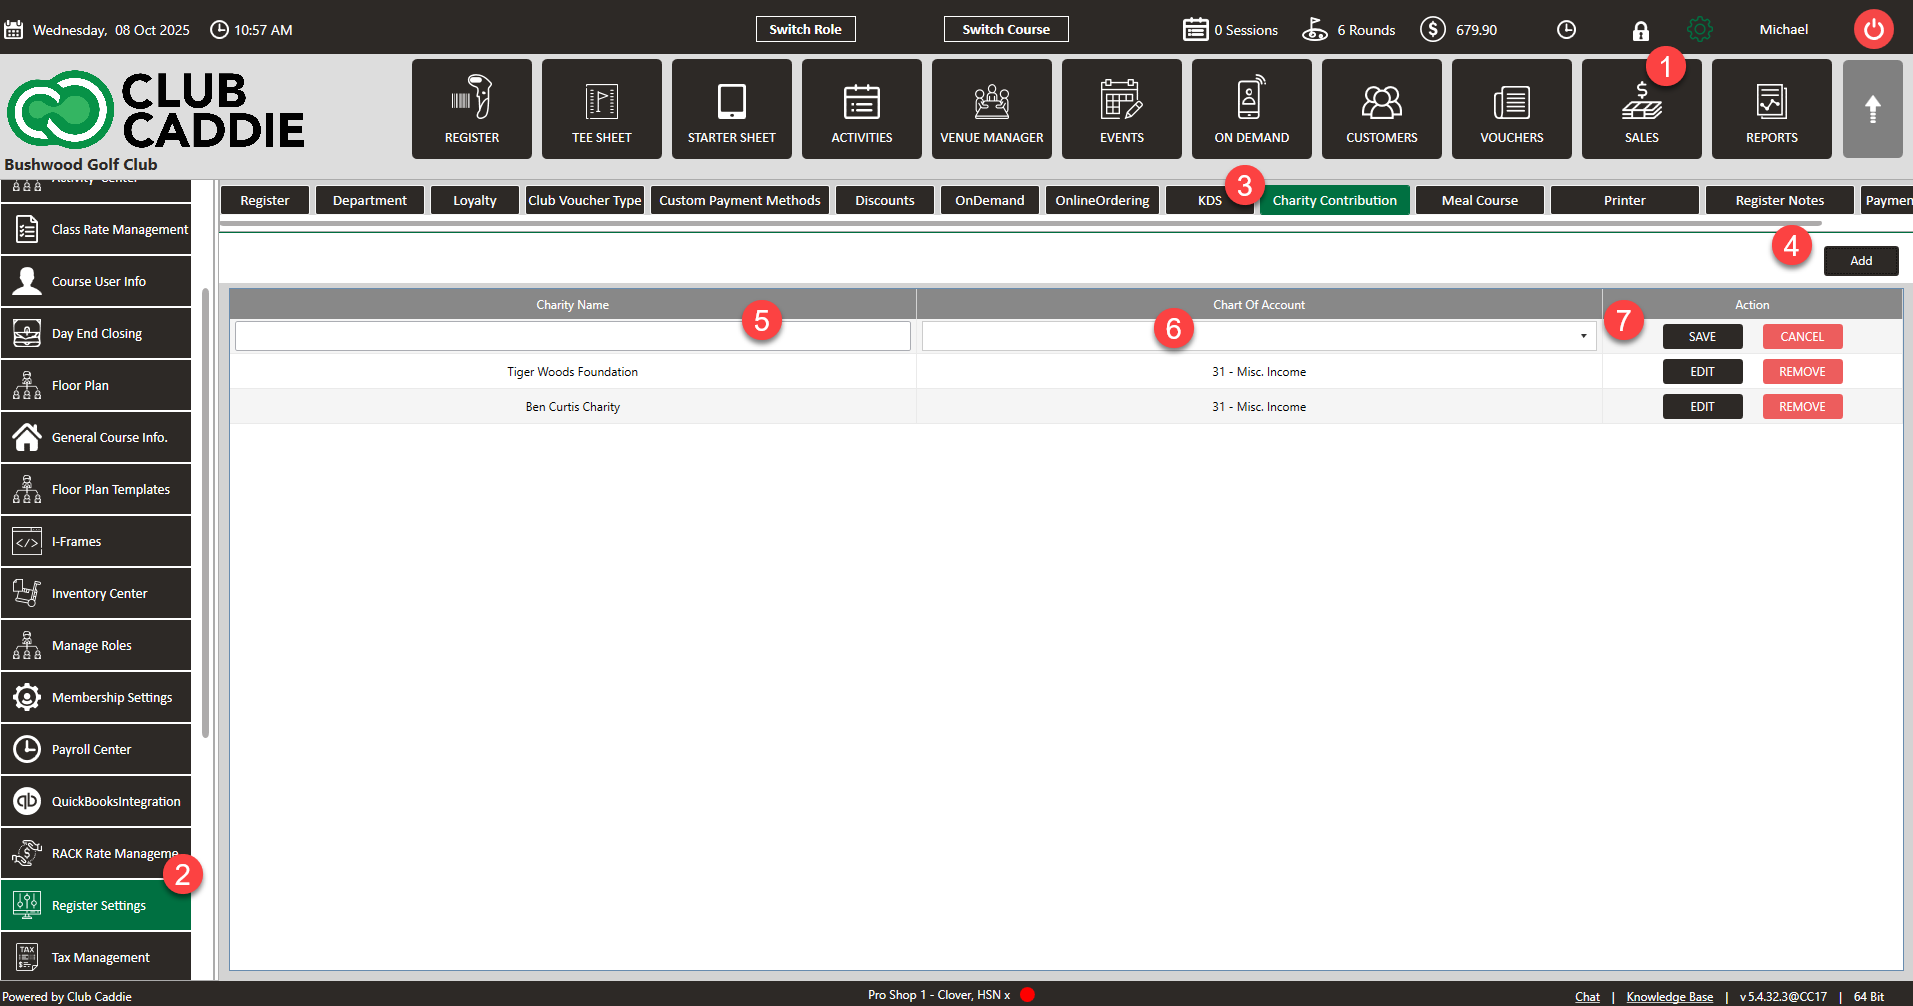Open the Register barcode scanner module
This screenshot has height=1006, width=1913.
471,109
